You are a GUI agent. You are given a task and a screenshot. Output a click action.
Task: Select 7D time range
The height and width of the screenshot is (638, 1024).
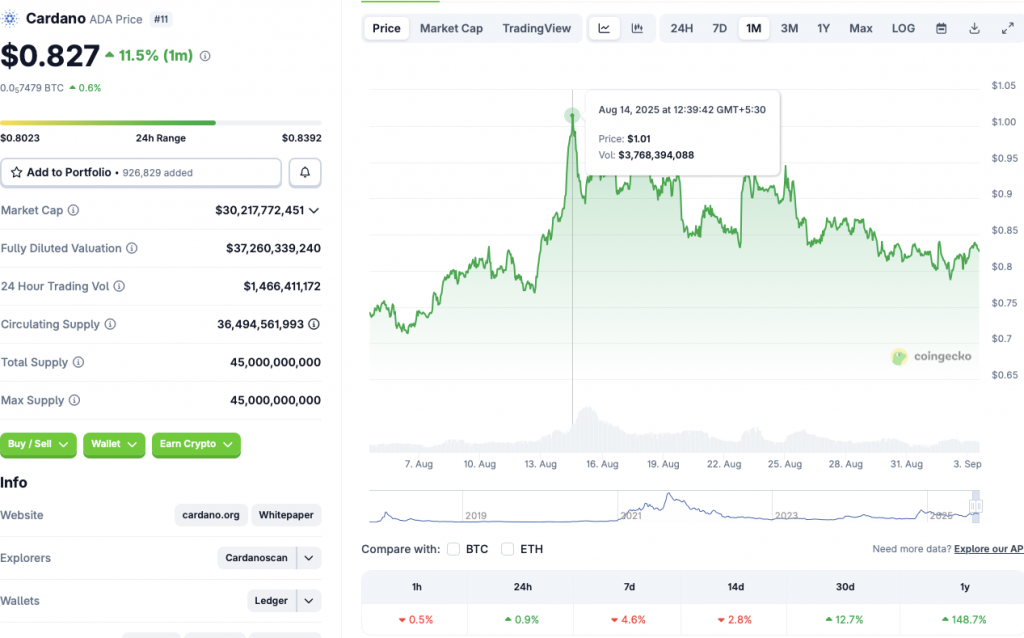point(720,28)
